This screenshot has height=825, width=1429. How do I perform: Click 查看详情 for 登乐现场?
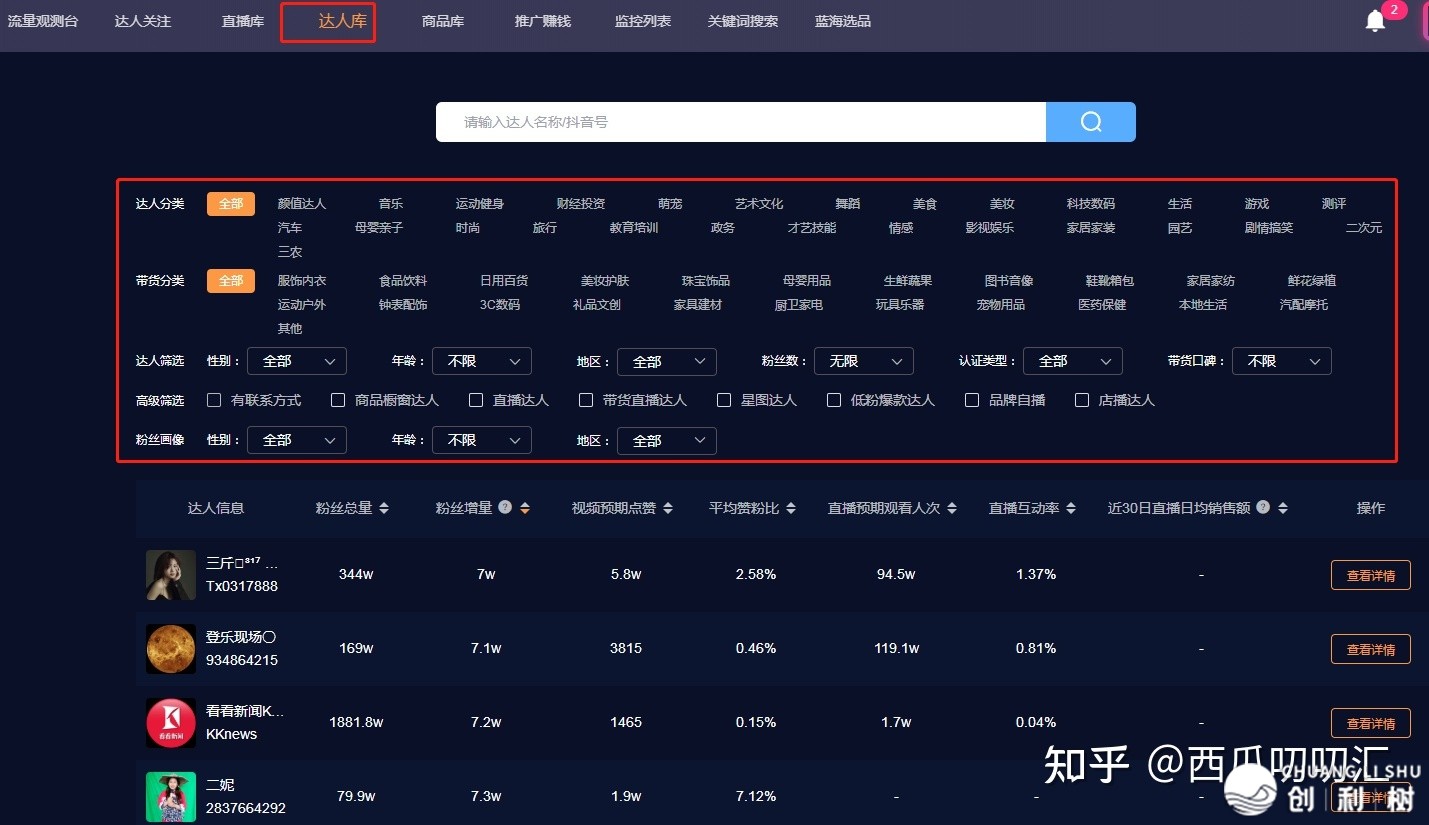click(x=1370, y=649)
